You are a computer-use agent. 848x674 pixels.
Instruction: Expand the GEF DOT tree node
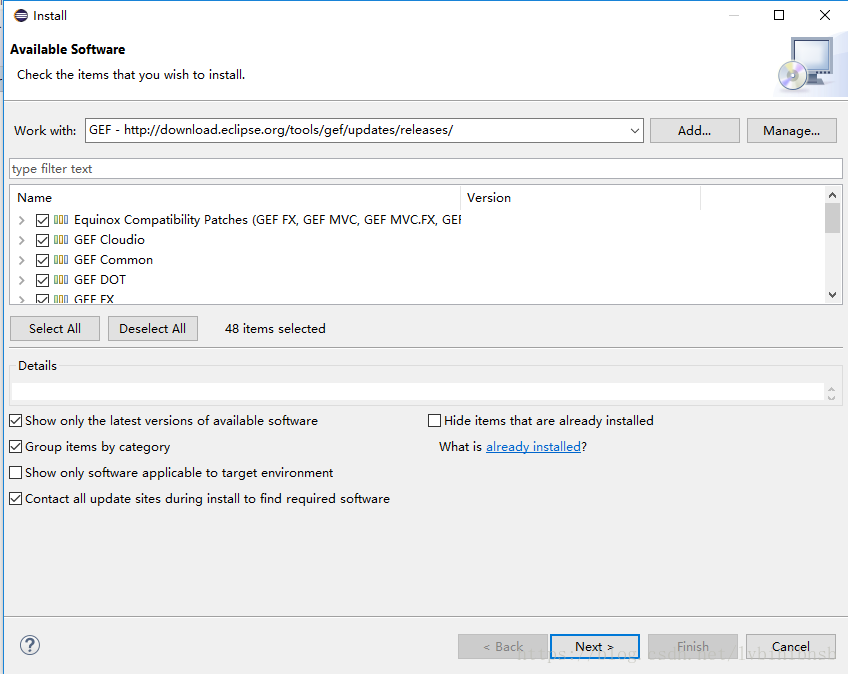22,280
